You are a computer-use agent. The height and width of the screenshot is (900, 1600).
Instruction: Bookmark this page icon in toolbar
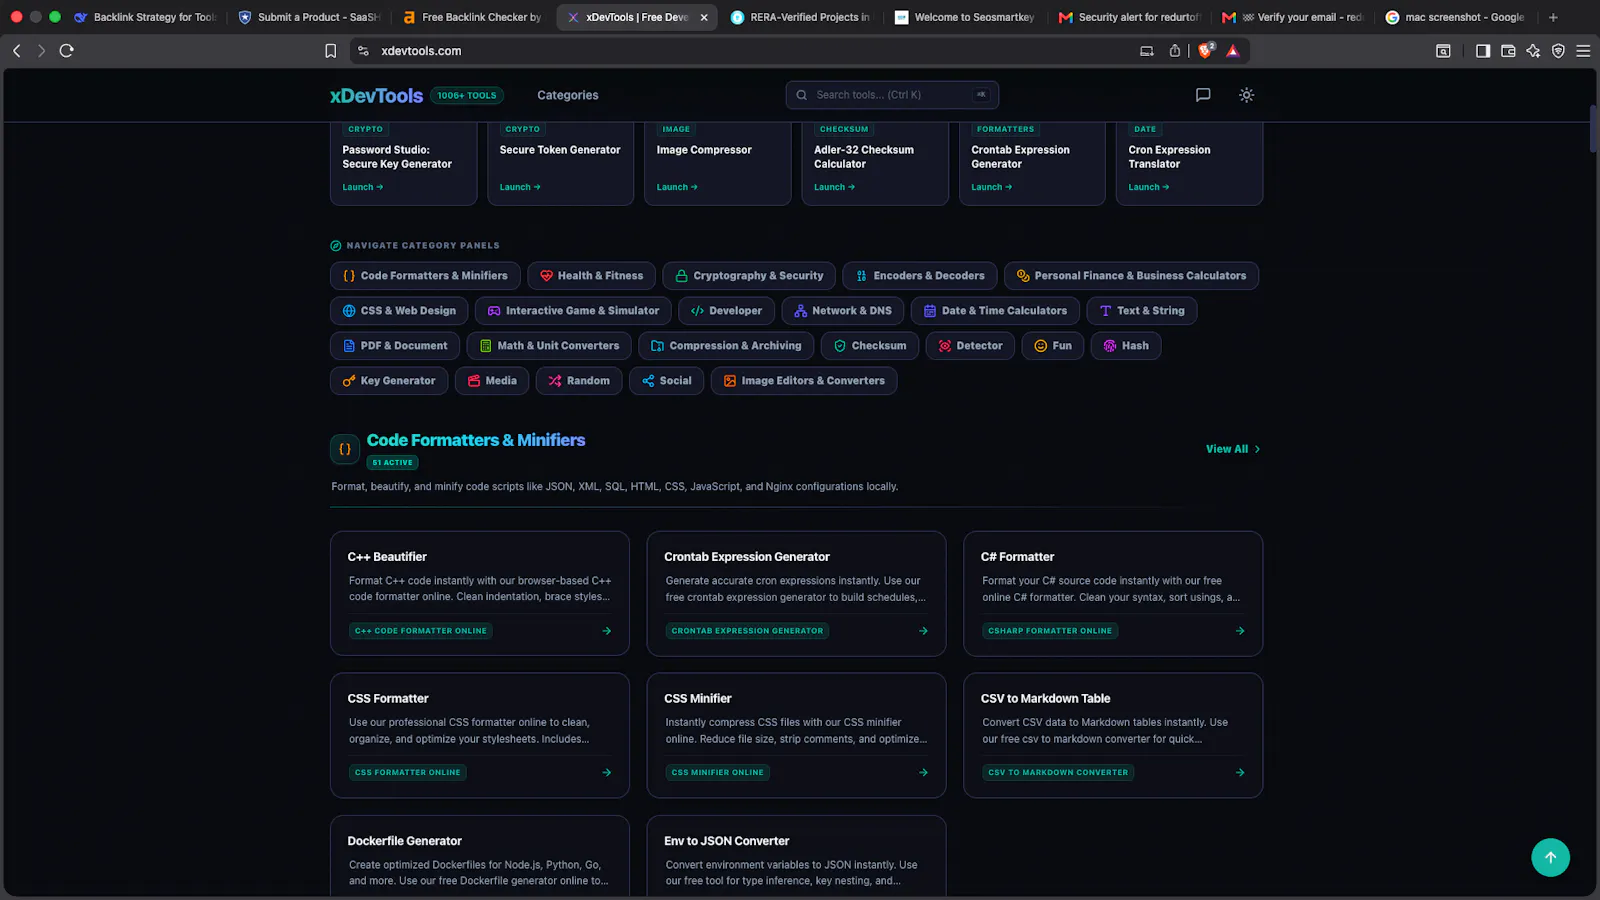point(331,51)
